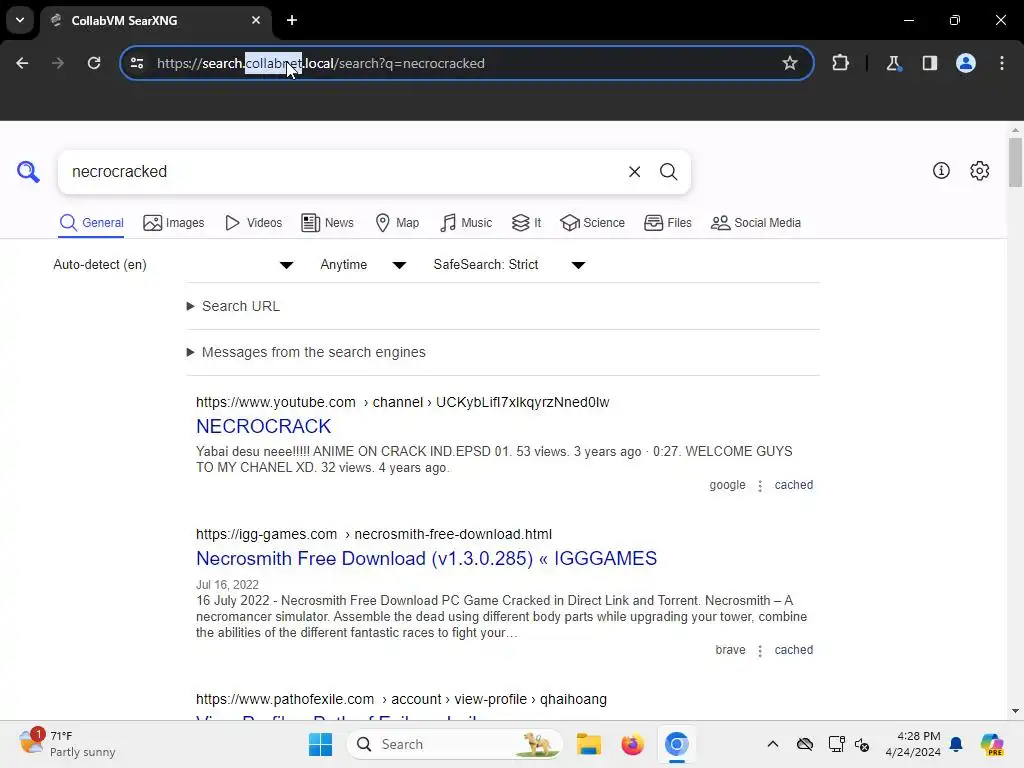Show hidden system tray icons
The image size is (1024, 768).
(773, 744)
